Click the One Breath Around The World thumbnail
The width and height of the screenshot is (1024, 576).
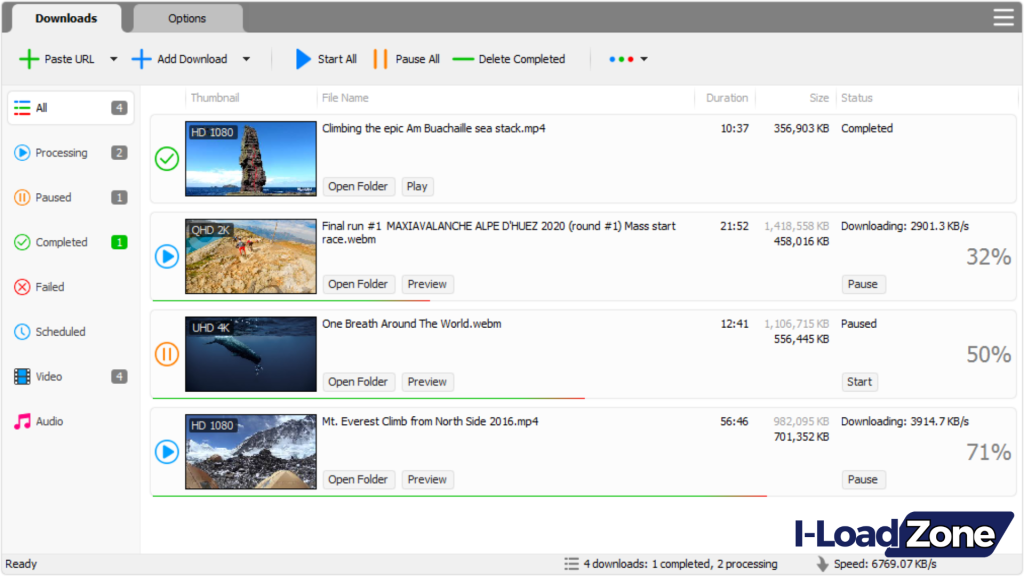[250, 353]
